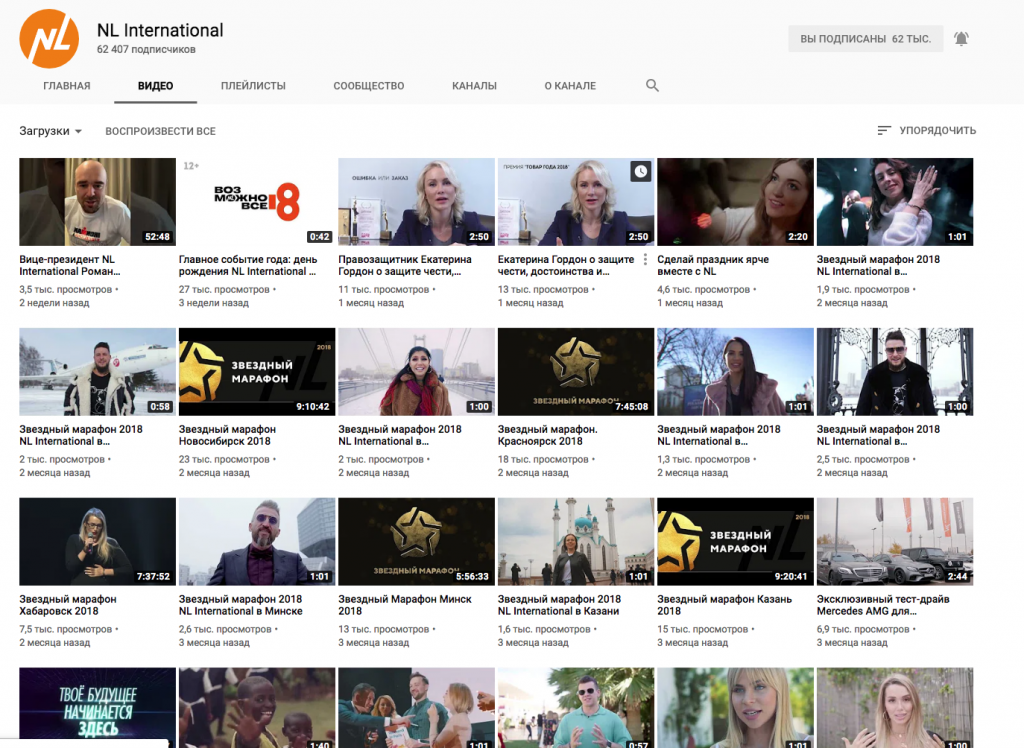This screenshot has height=748, width=1024.
Task: Open the Упорядочить sort menu
Action: coord(926,131)
